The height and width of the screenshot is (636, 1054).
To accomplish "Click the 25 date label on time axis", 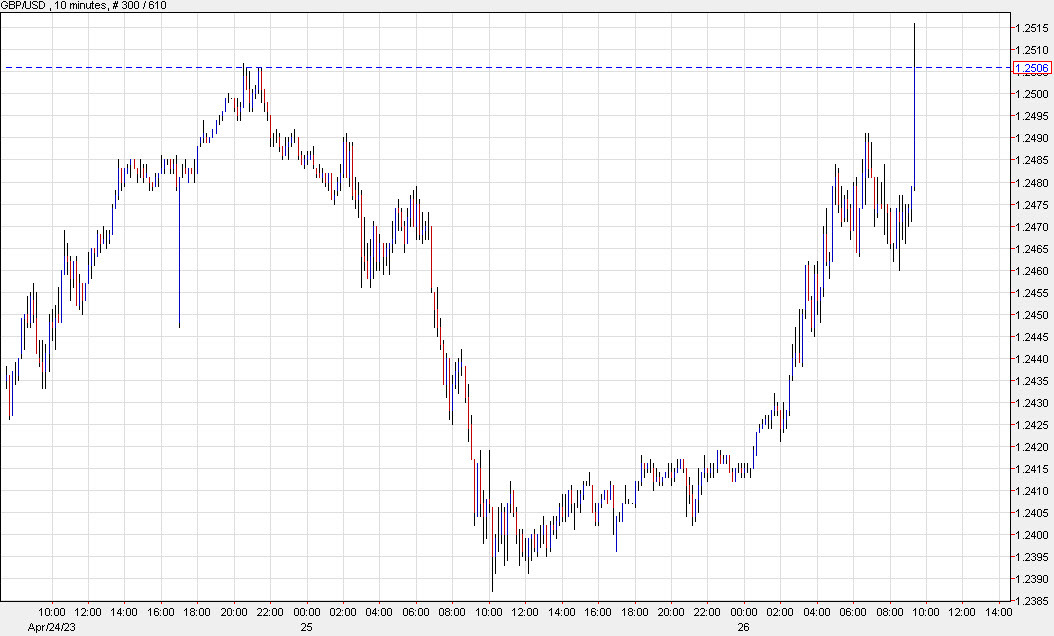I will click(306, 628).
